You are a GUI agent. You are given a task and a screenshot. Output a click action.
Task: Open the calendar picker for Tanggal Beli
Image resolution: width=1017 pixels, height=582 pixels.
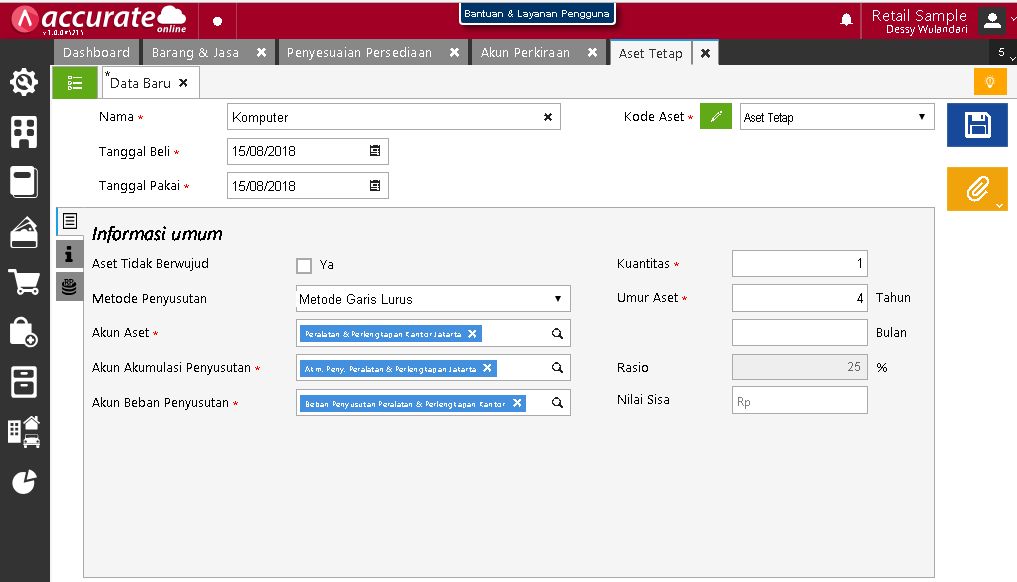pyautogui.click(x=375, y=152)
